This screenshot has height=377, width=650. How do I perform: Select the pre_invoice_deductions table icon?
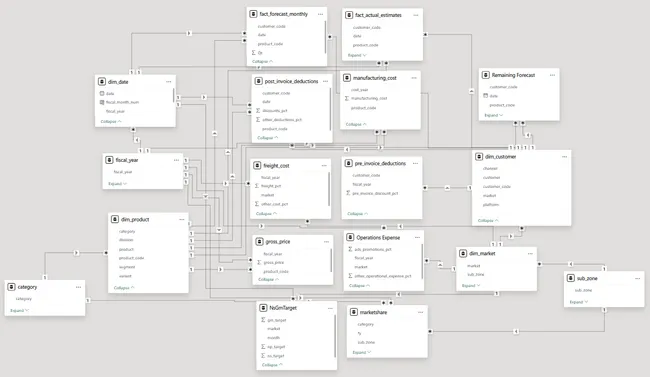pyautogui.click(x=349, y=163)
